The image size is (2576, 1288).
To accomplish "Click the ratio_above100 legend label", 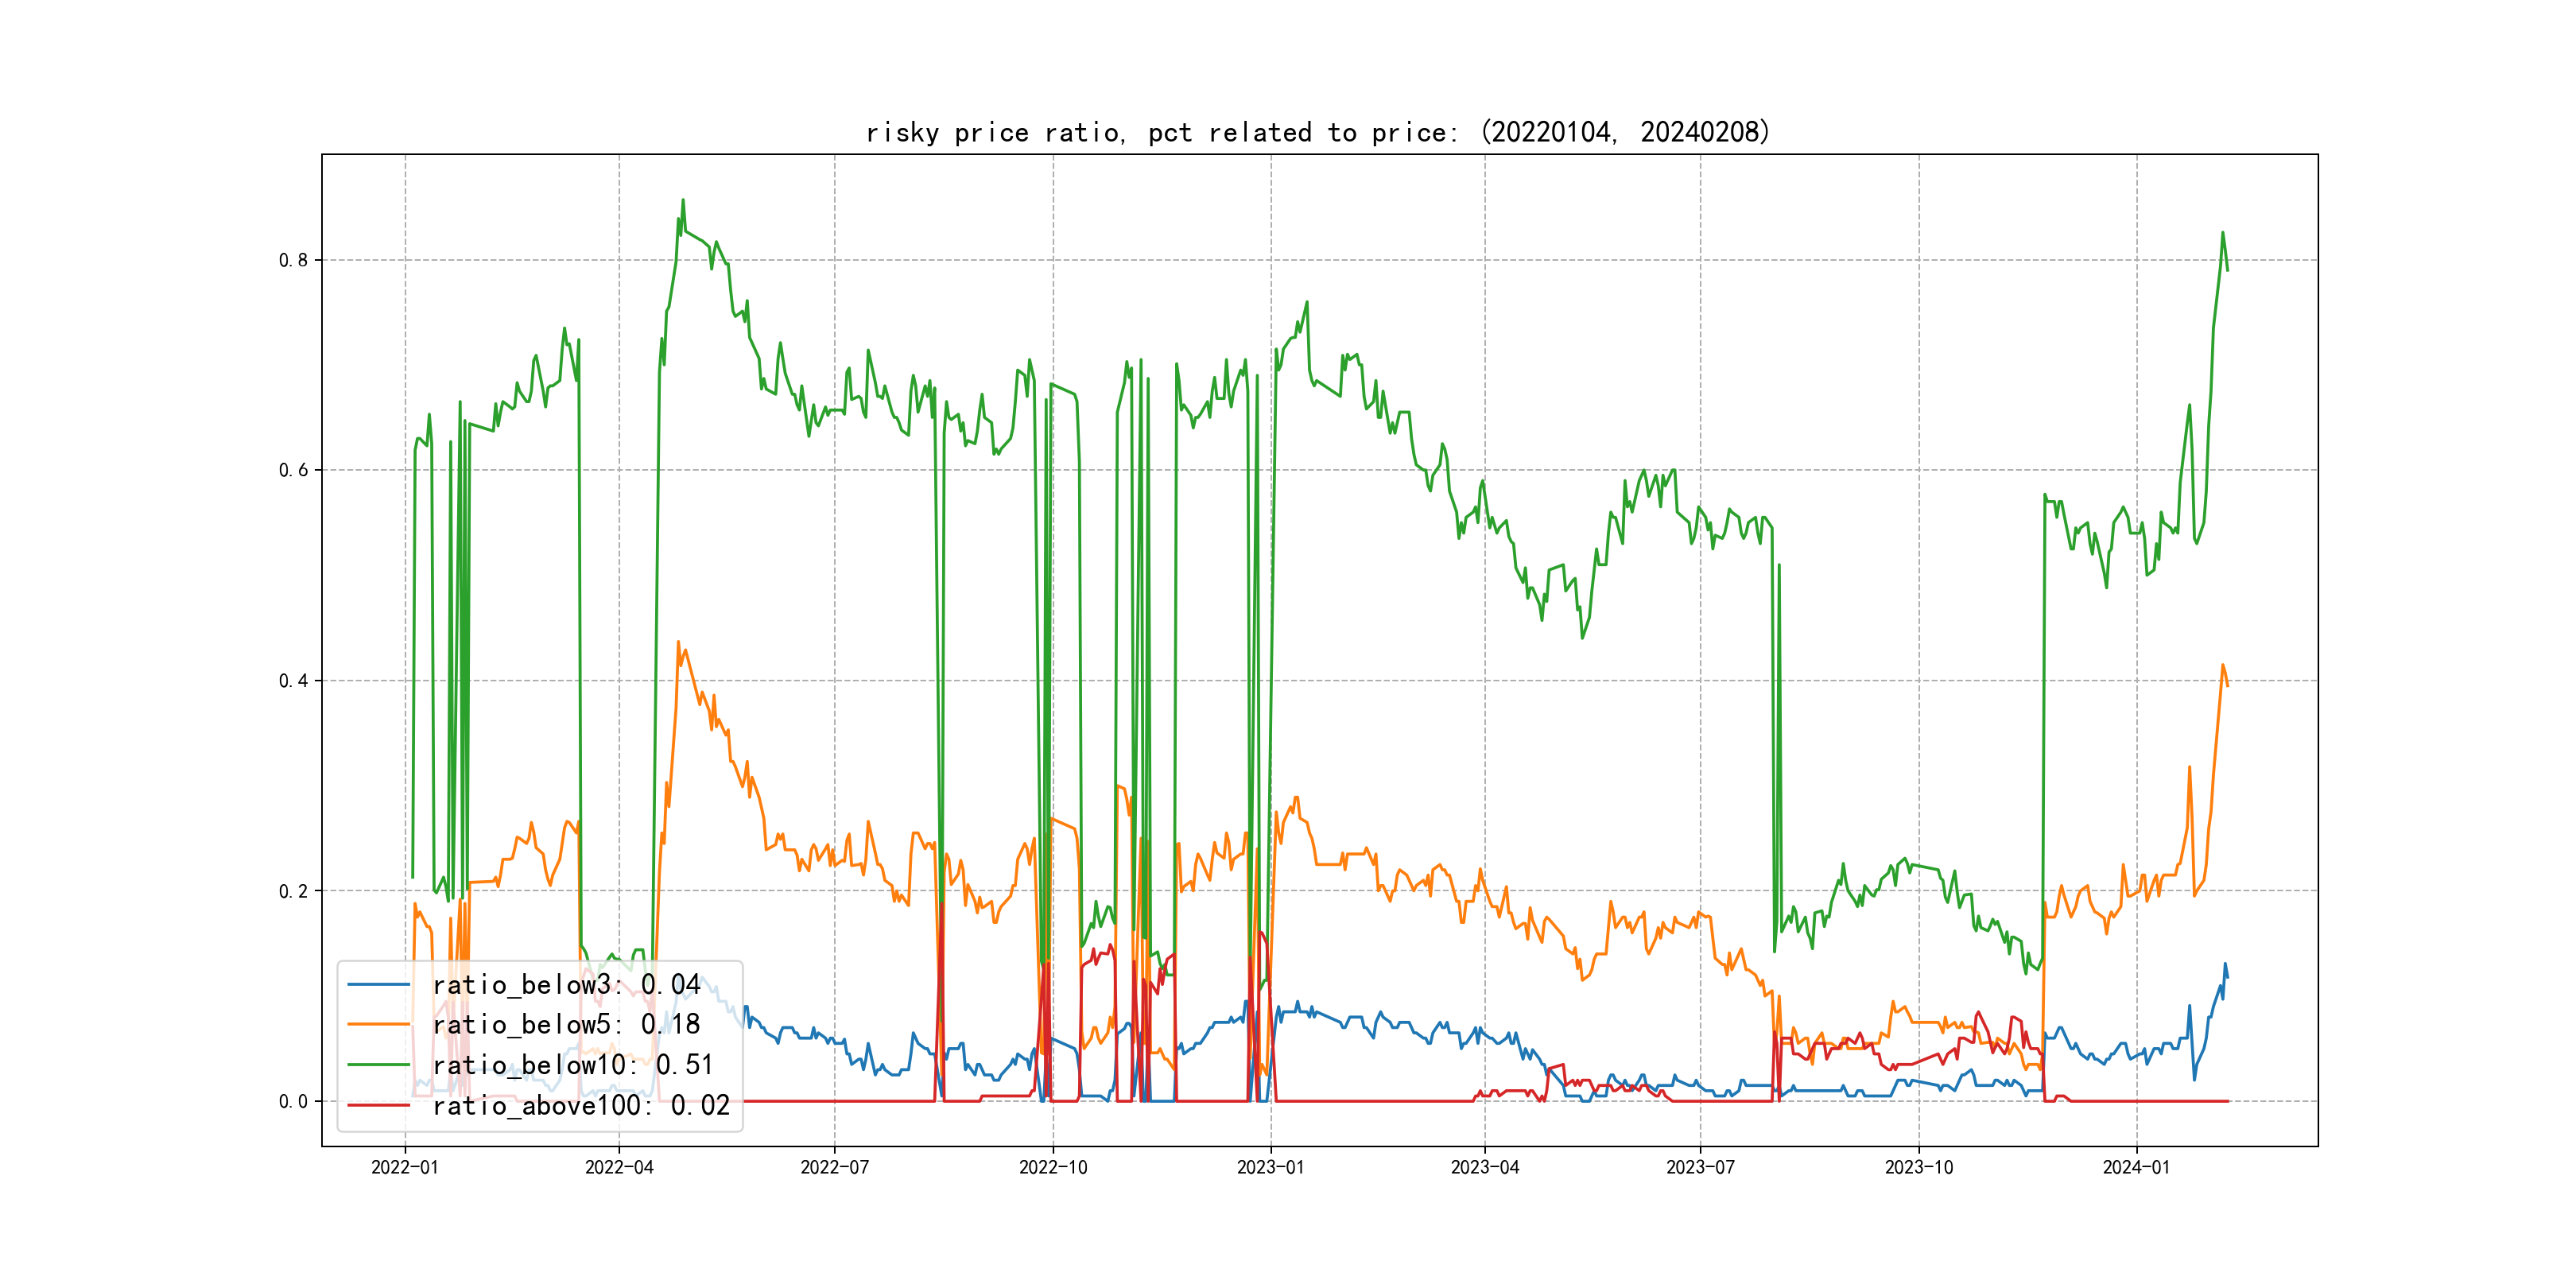I will 581,1105.
